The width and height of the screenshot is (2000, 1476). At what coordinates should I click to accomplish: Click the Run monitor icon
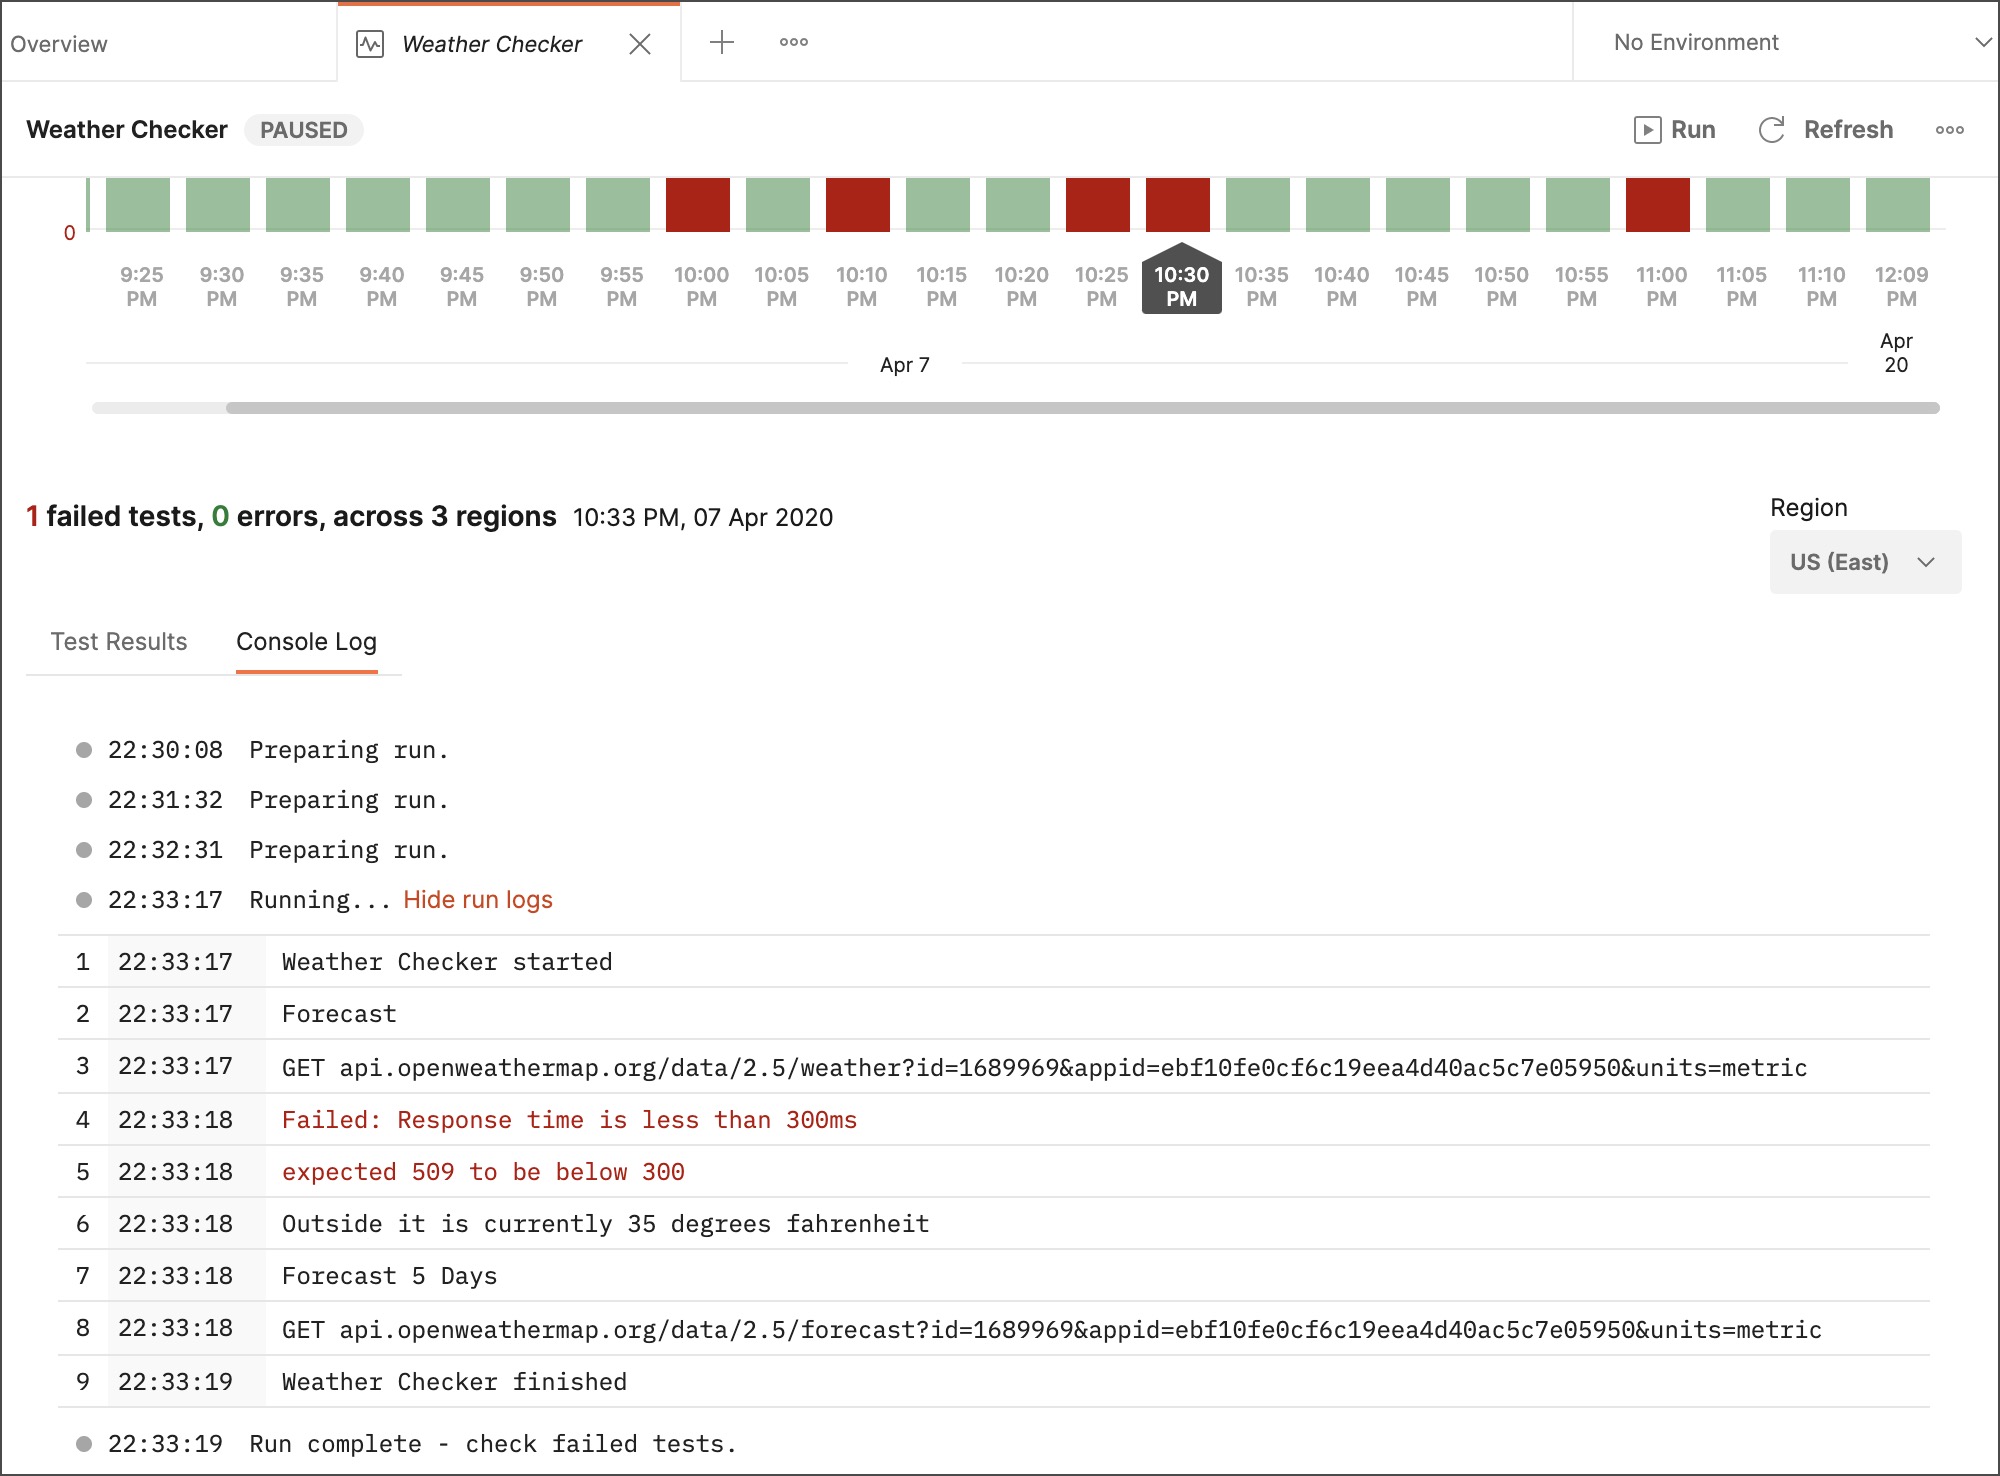[x=1648, y=129]
